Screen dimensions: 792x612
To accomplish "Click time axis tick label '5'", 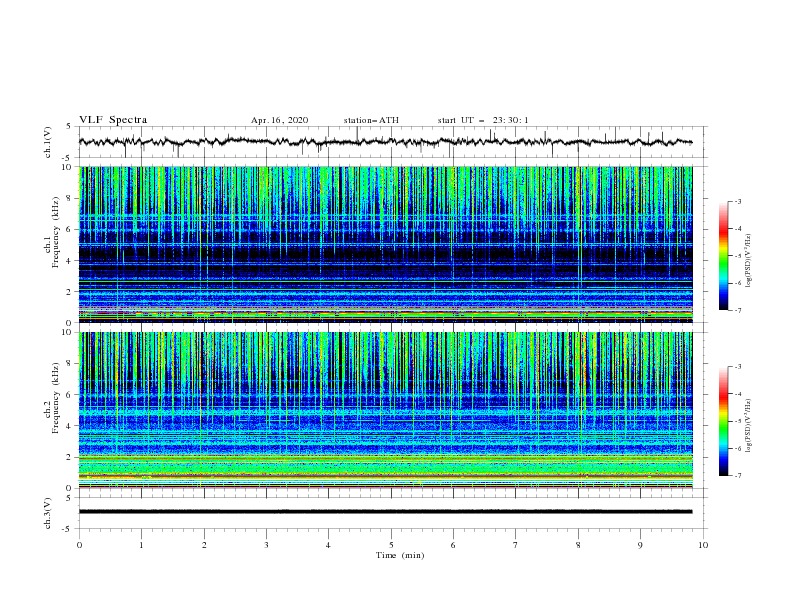I will point(391,545).
